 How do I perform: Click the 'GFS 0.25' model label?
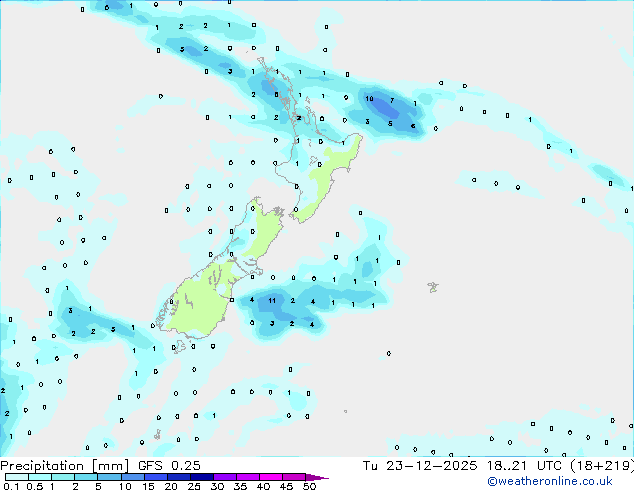pos(169,466)
